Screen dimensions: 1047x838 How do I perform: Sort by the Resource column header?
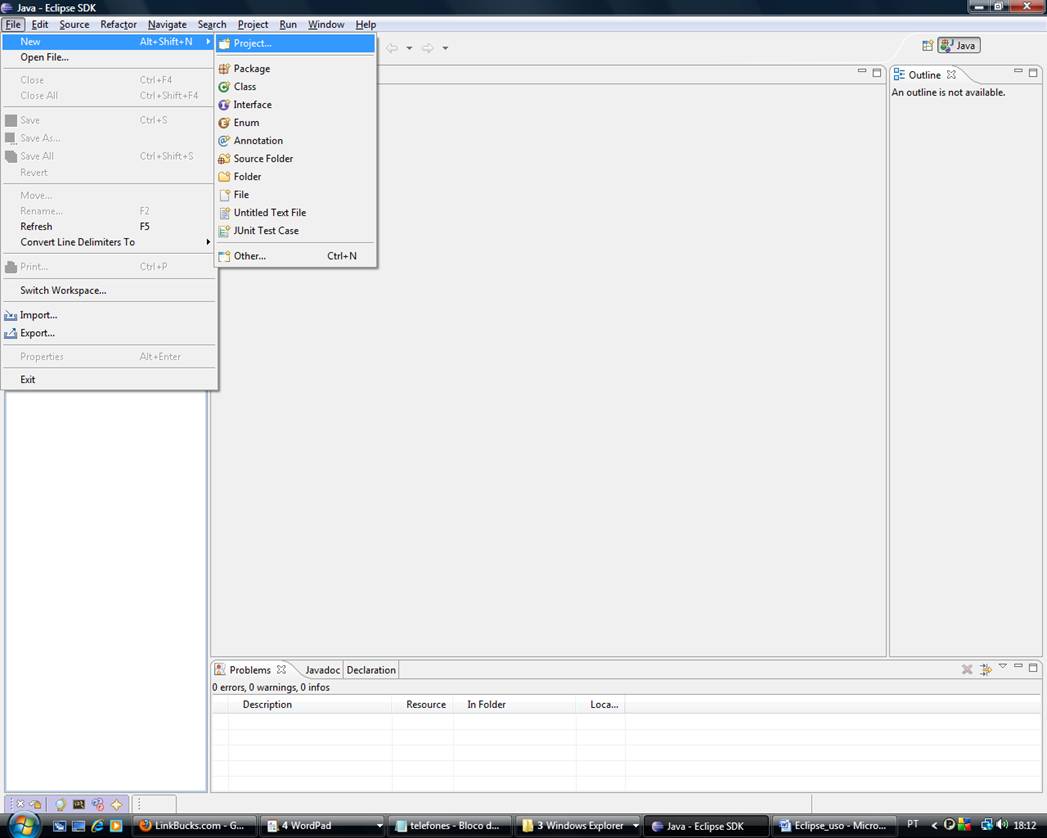(423, 704)
